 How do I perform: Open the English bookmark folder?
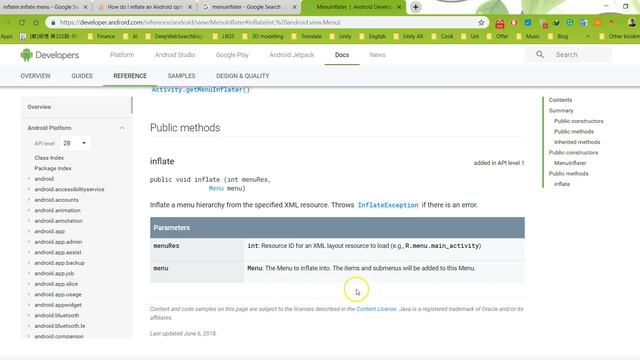[372, 36]
